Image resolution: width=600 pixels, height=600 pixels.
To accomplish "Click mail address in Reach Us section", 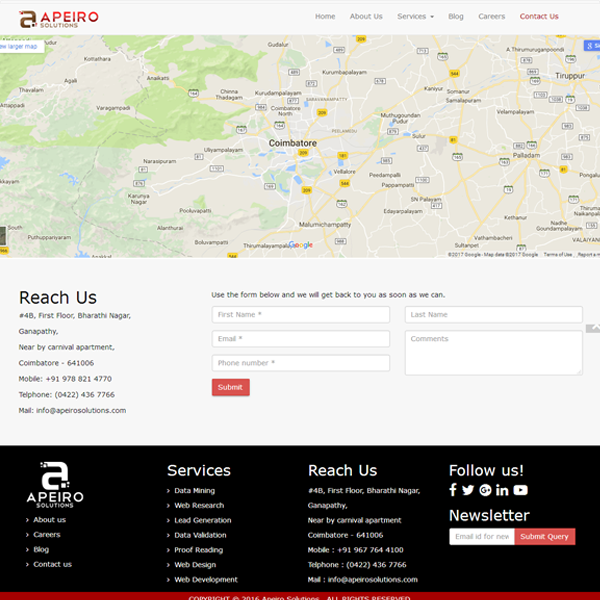I will (x=81, y=411).
